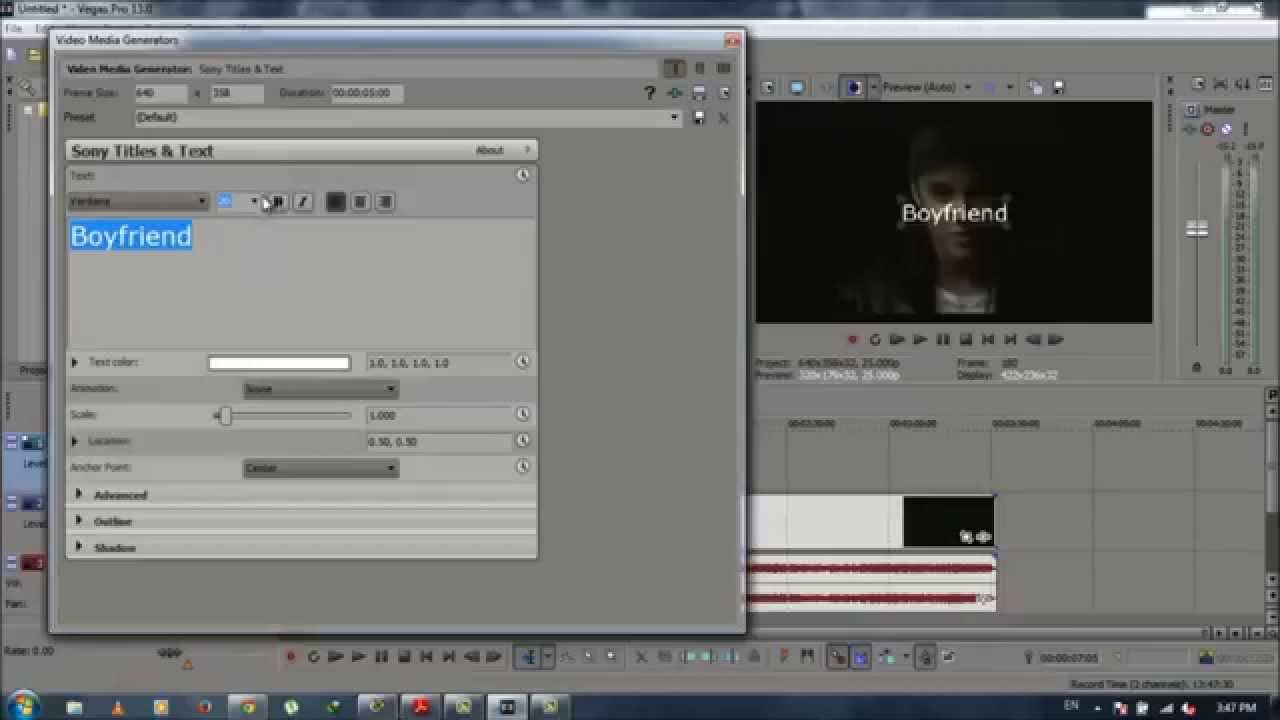Click the Match Event Length icon
1280x720 pixels.
tap(675, 93)
